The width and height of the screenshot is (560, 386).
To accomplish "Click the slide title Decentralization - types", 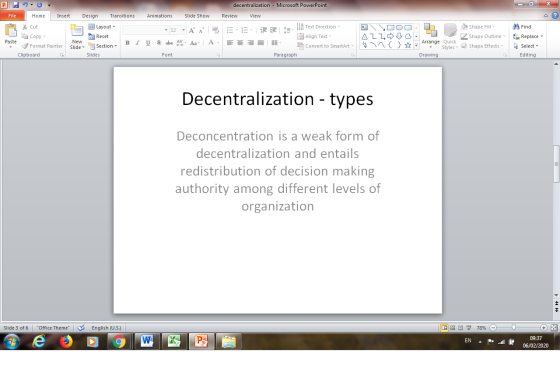I will (278, 99).
